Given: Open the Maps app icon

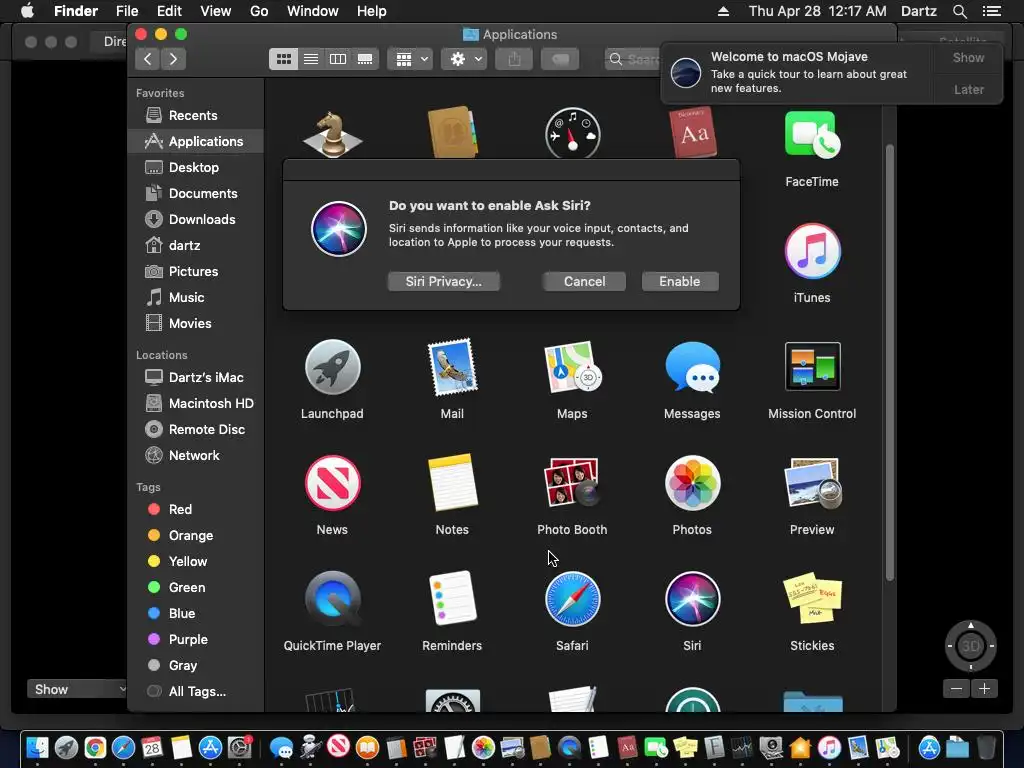Looking at the screenshot, I should [572, 367].
